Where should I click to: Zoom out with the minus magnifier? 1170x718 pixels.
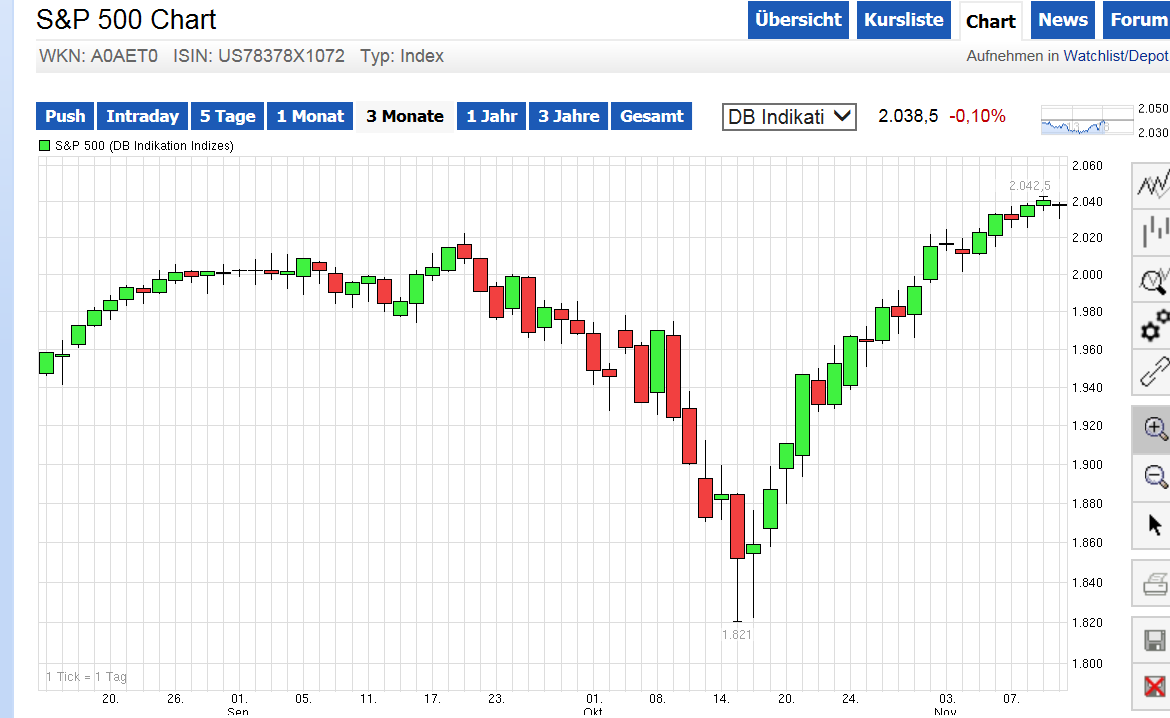[1152, 478]
